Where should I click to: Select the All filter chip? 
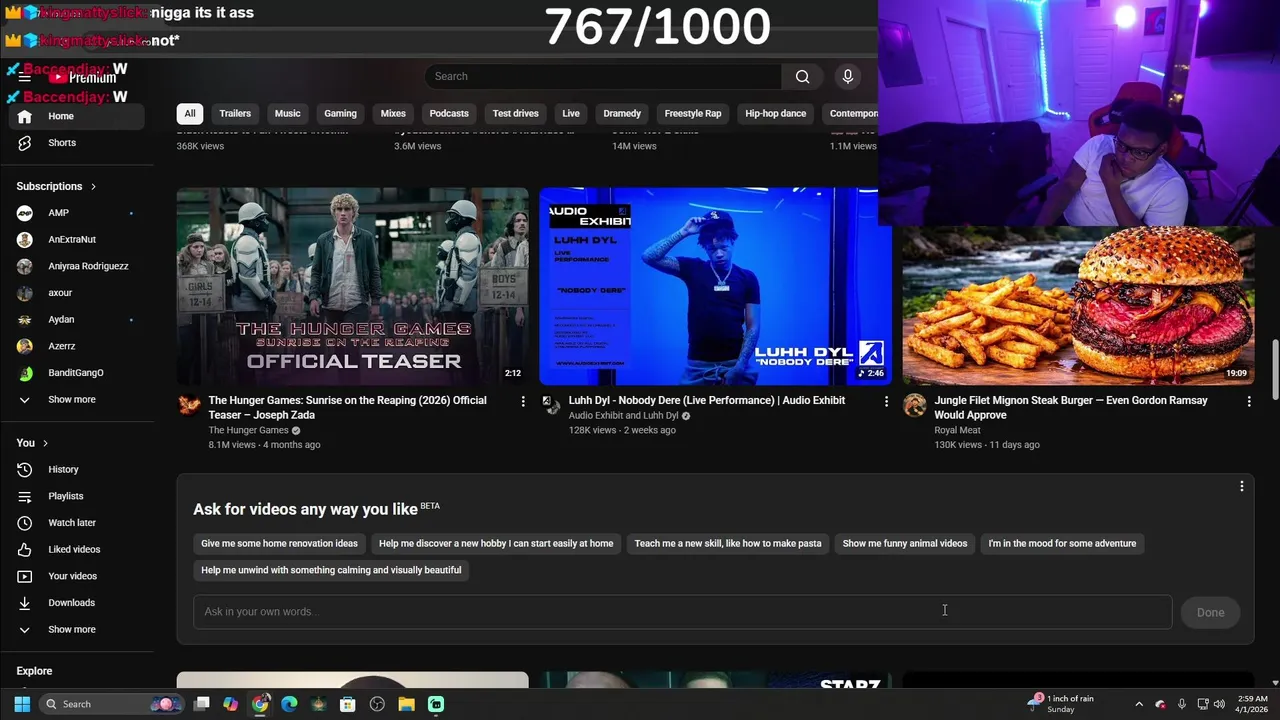189,114
